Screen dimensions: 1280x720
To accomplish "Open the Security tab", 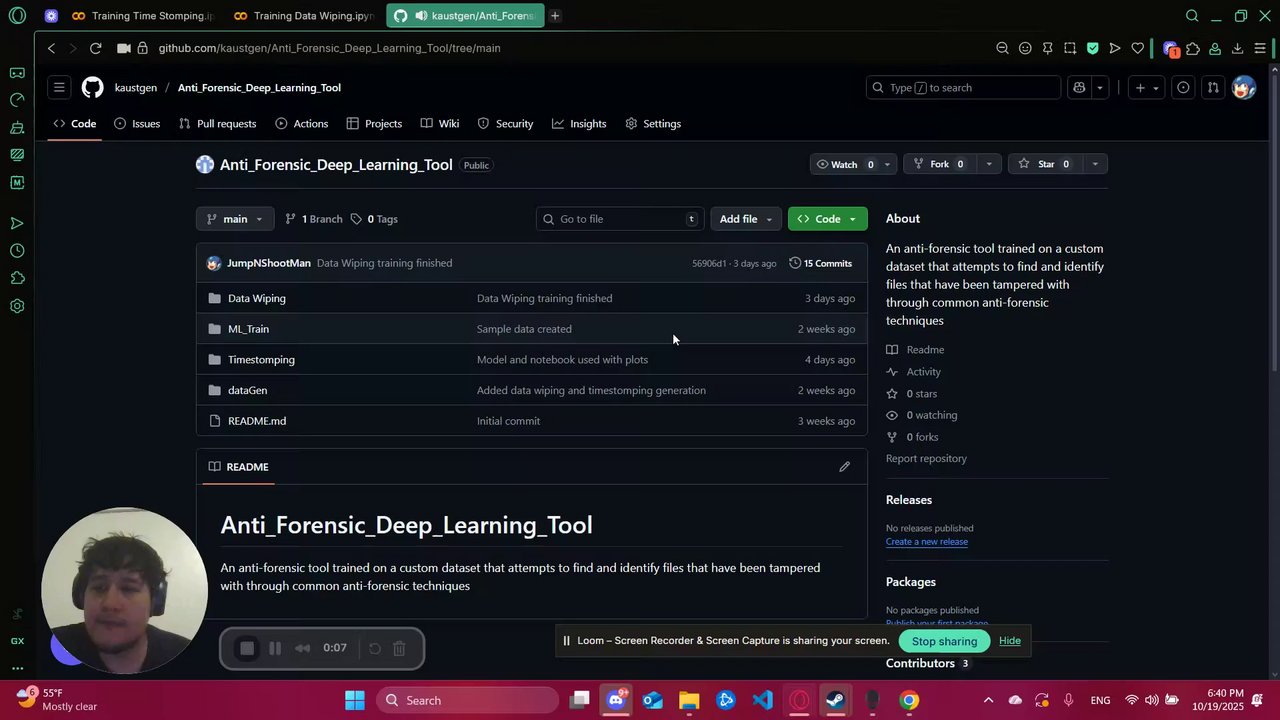I will (506, 124).
